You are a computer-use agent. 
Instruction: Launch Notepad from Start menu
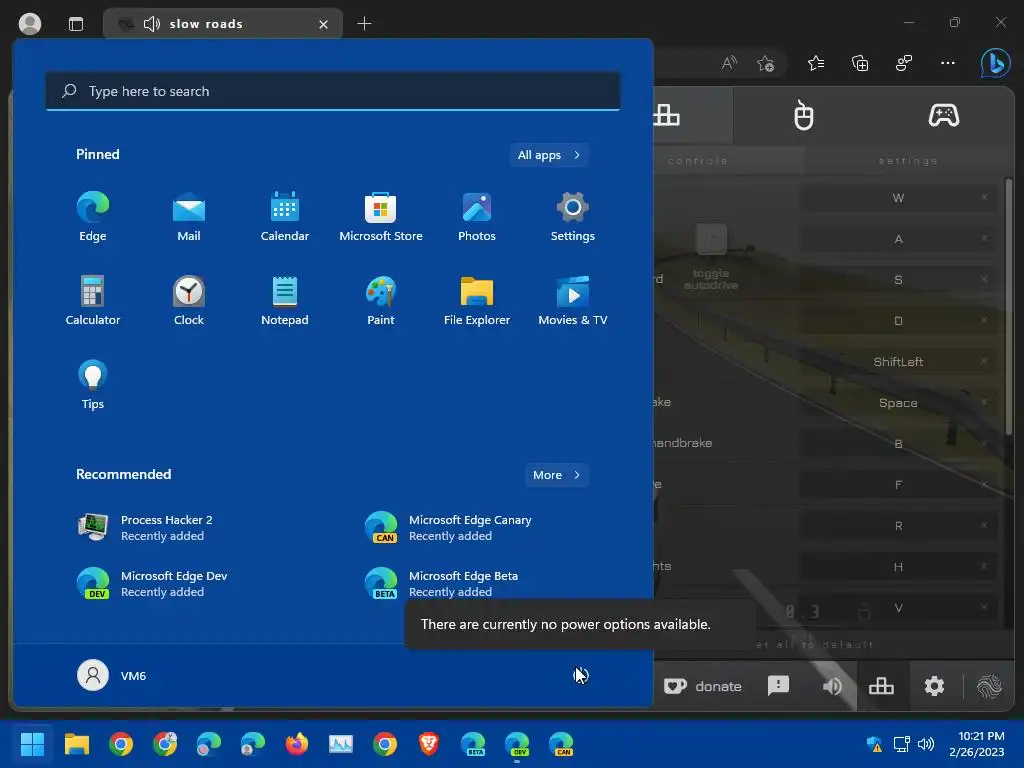285,300
